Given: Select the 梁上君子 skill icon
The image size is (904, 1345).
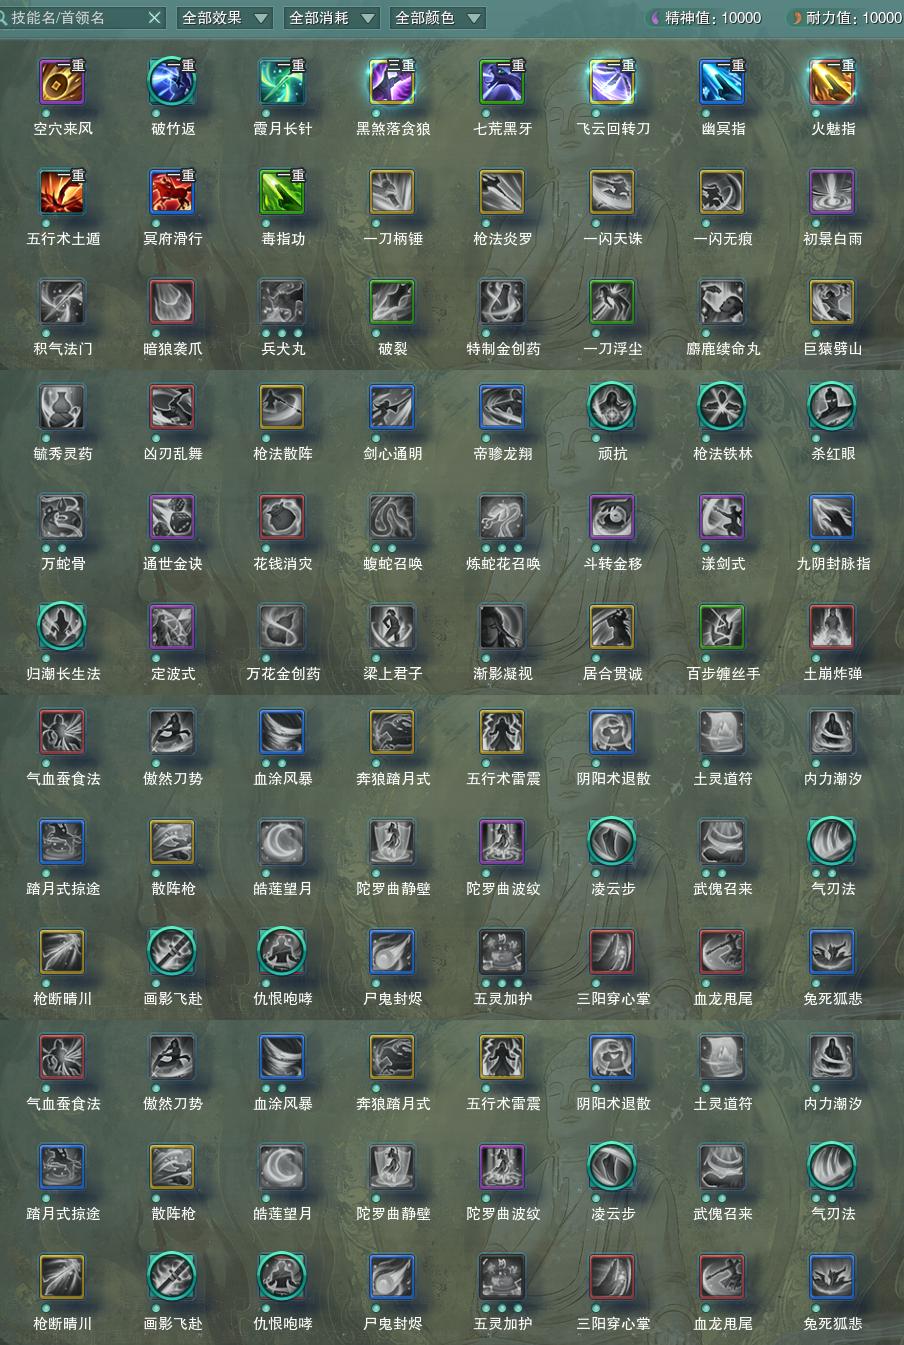Looking at the screenshot, I should [393, 627].
